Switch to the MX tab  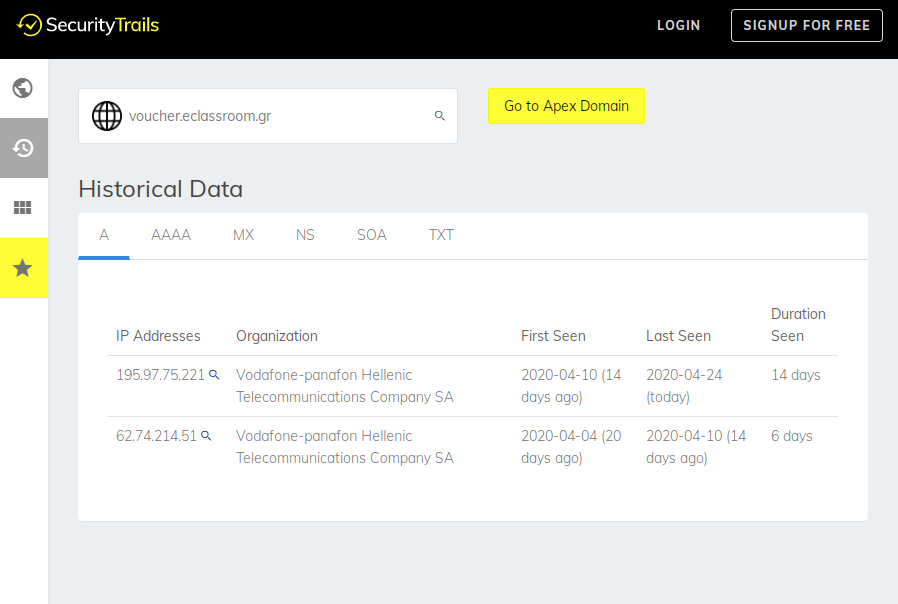click(x=243, y=235)
